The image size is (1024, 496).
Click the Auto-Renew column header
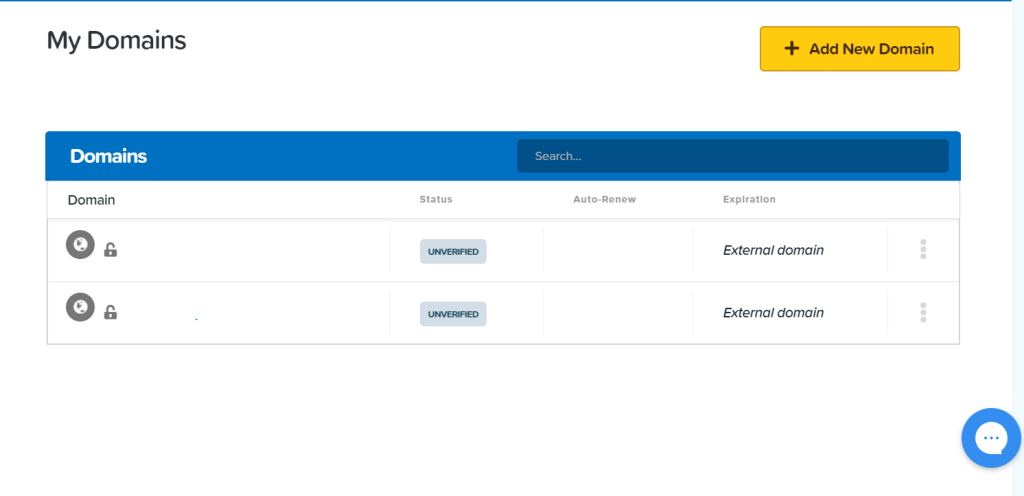pyautogui.click(x=604, y=200)
